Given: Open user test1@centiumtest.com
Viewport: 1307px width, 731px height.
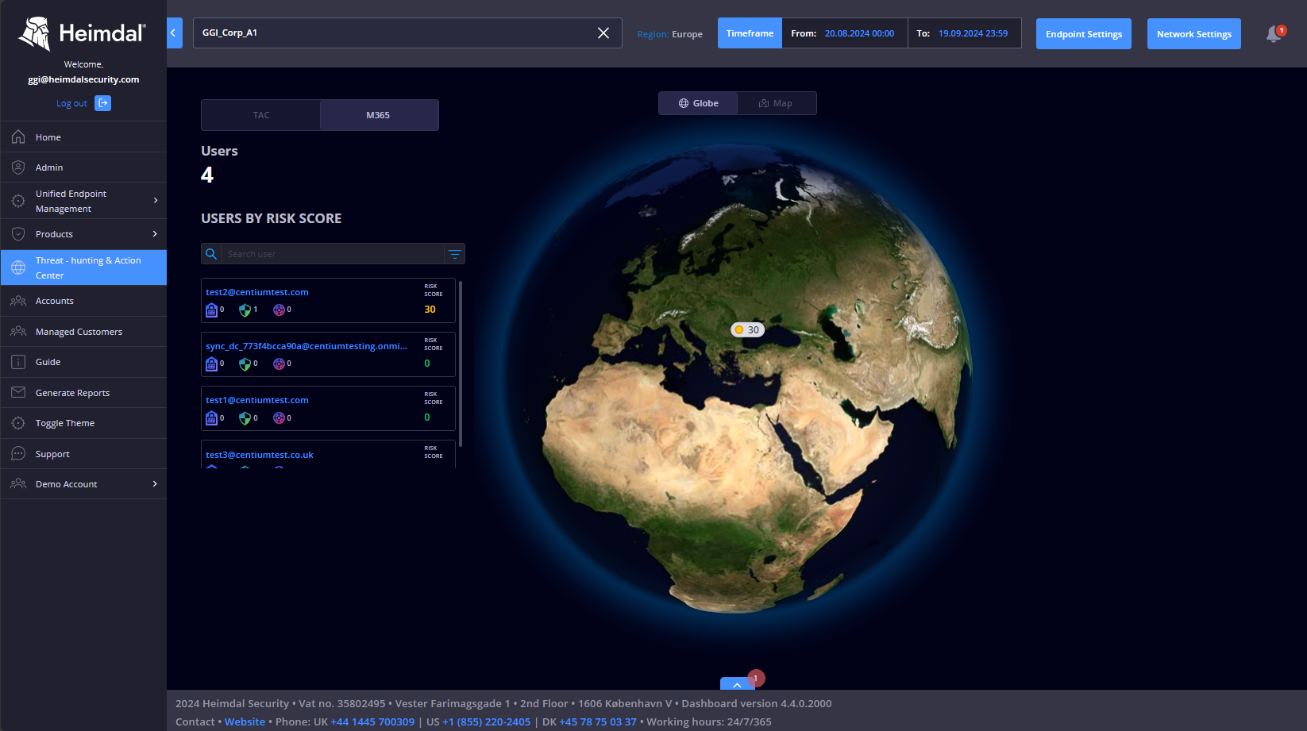Looking at the screenshot, I should tap(257, 400).
